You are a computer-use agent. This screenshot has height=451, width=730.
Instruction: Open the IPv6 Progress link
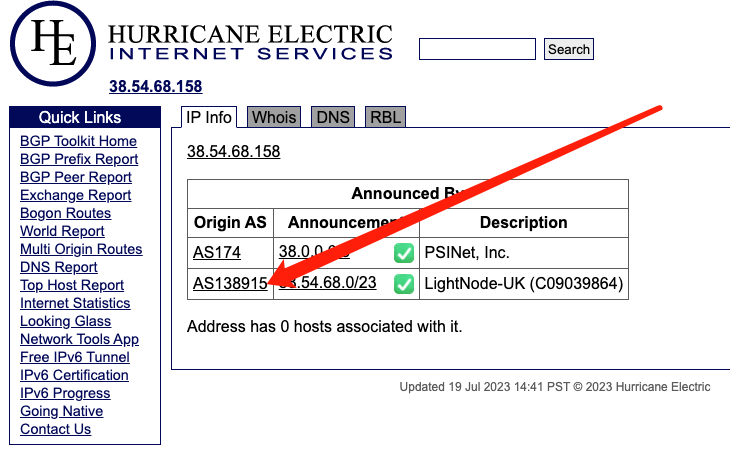(x=65, y=393)
